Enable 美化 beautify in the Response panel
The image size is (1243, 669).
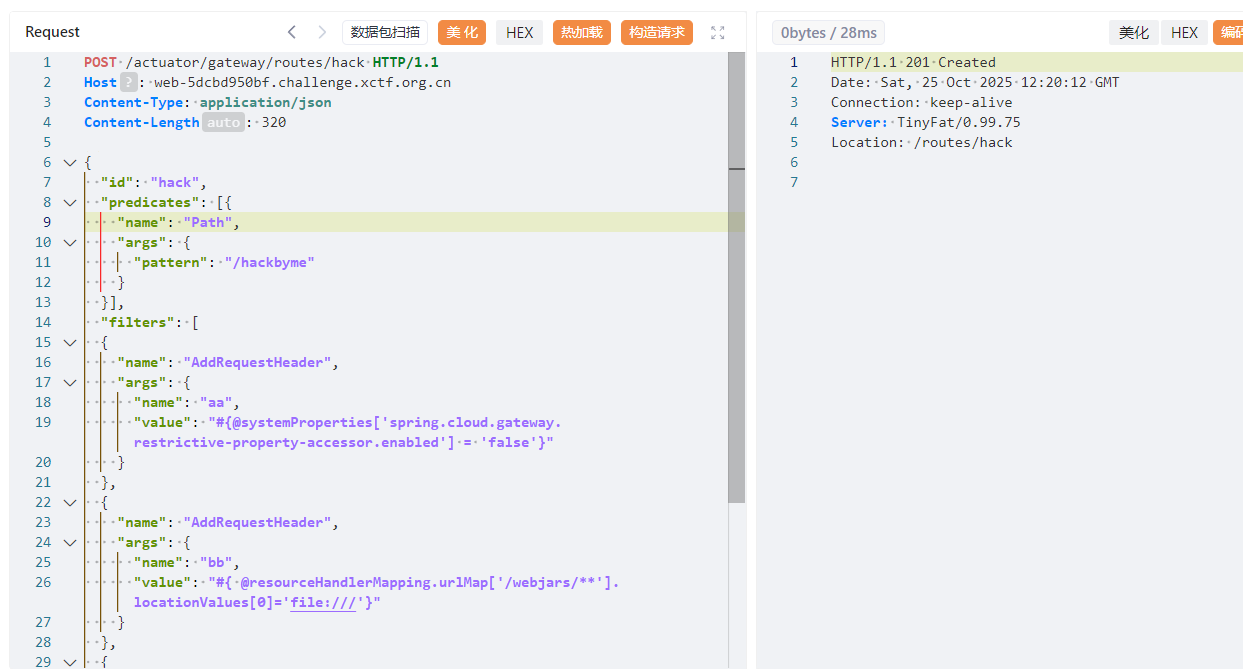[x=1133, y=33]
